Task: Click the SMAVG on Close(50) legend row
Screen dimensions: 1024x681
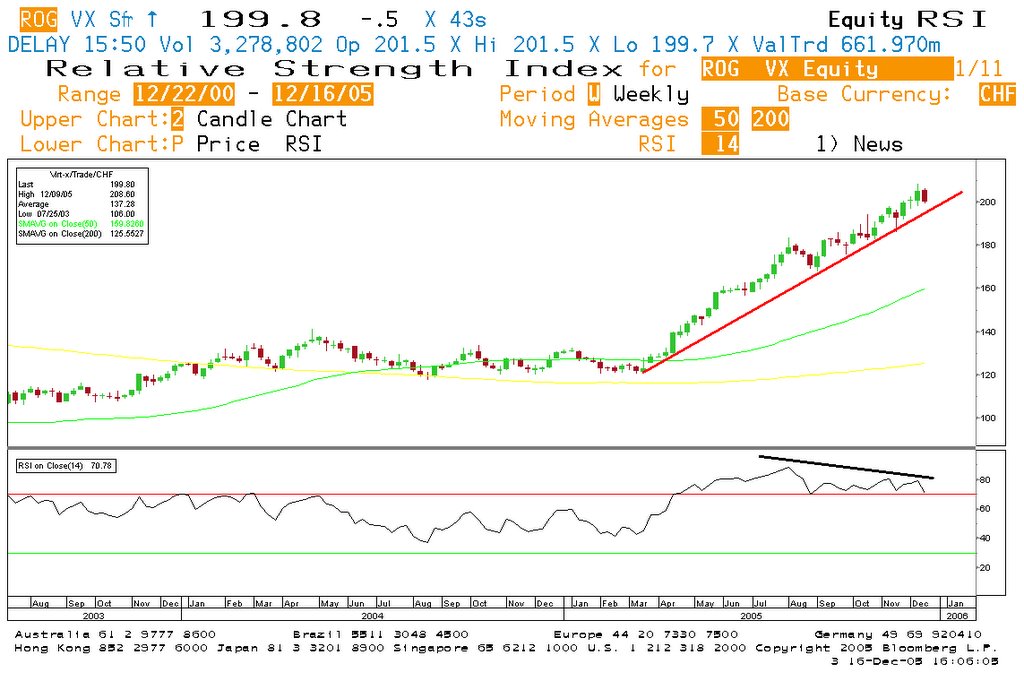Action: click(x=81, y=223)
